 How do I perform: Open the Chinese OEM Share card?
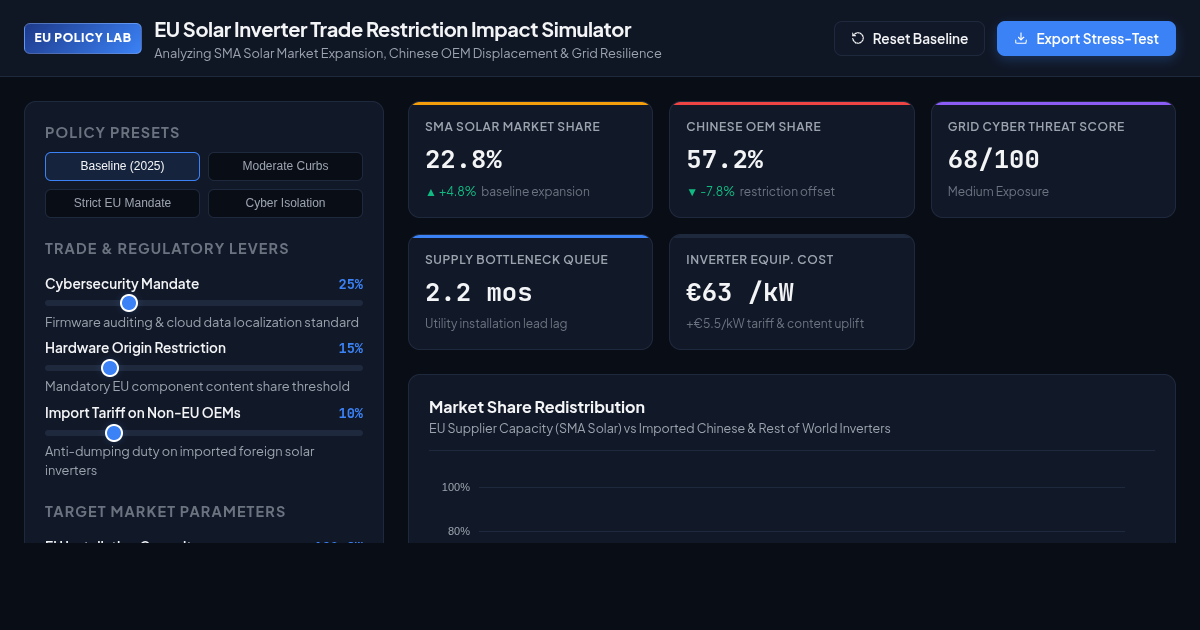pos(792,159)
